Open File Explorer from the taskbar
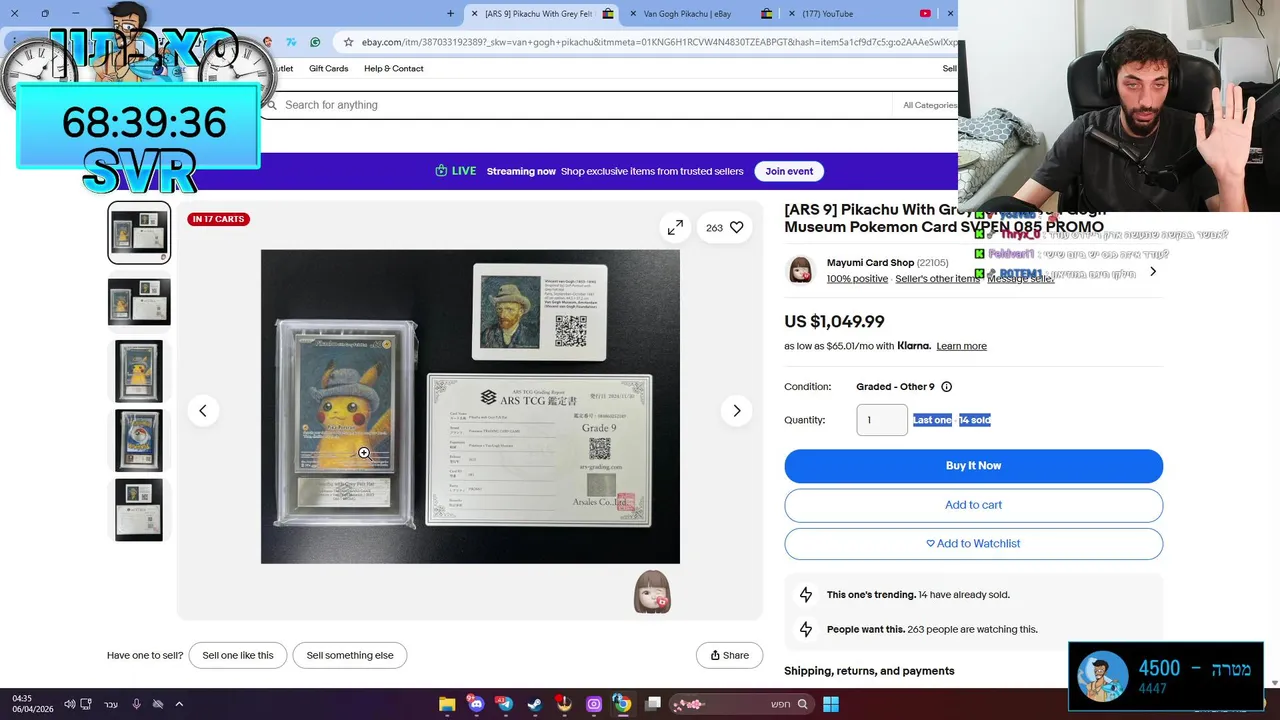The image size is (1280, 720). click(x=447, y=704)
